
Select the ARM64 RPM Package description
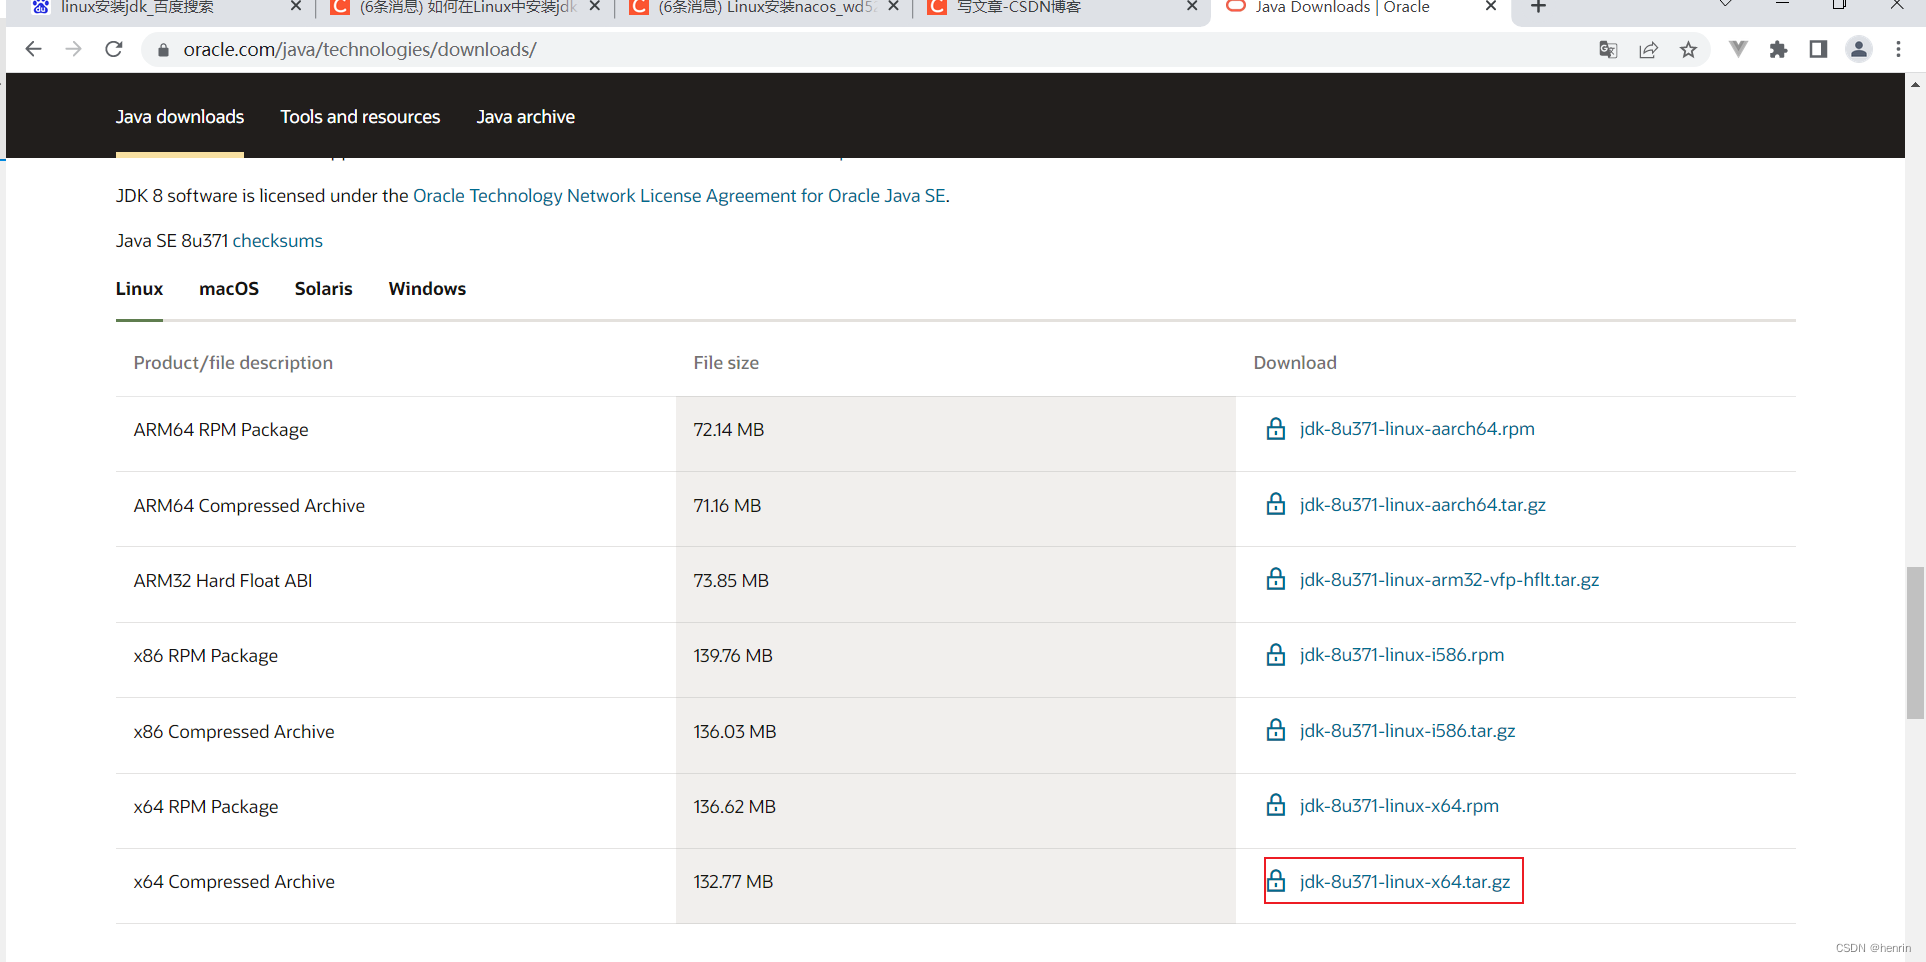point(221,430)
